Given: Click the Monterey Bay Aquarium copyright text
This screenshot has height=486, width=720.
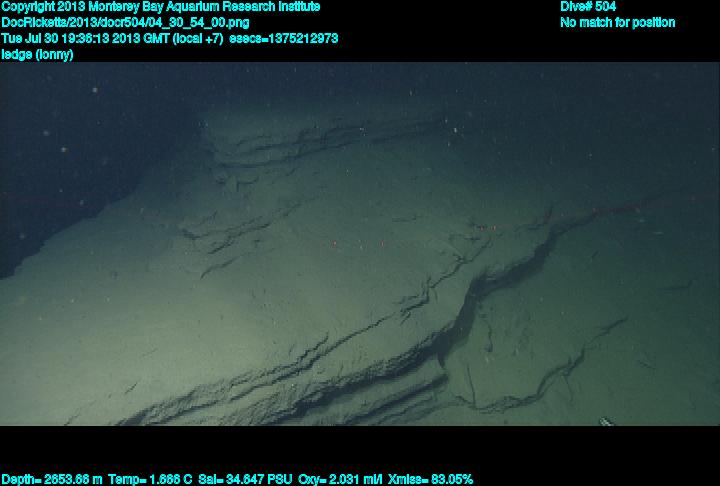Looking at the screenshot, I should 160,6.
